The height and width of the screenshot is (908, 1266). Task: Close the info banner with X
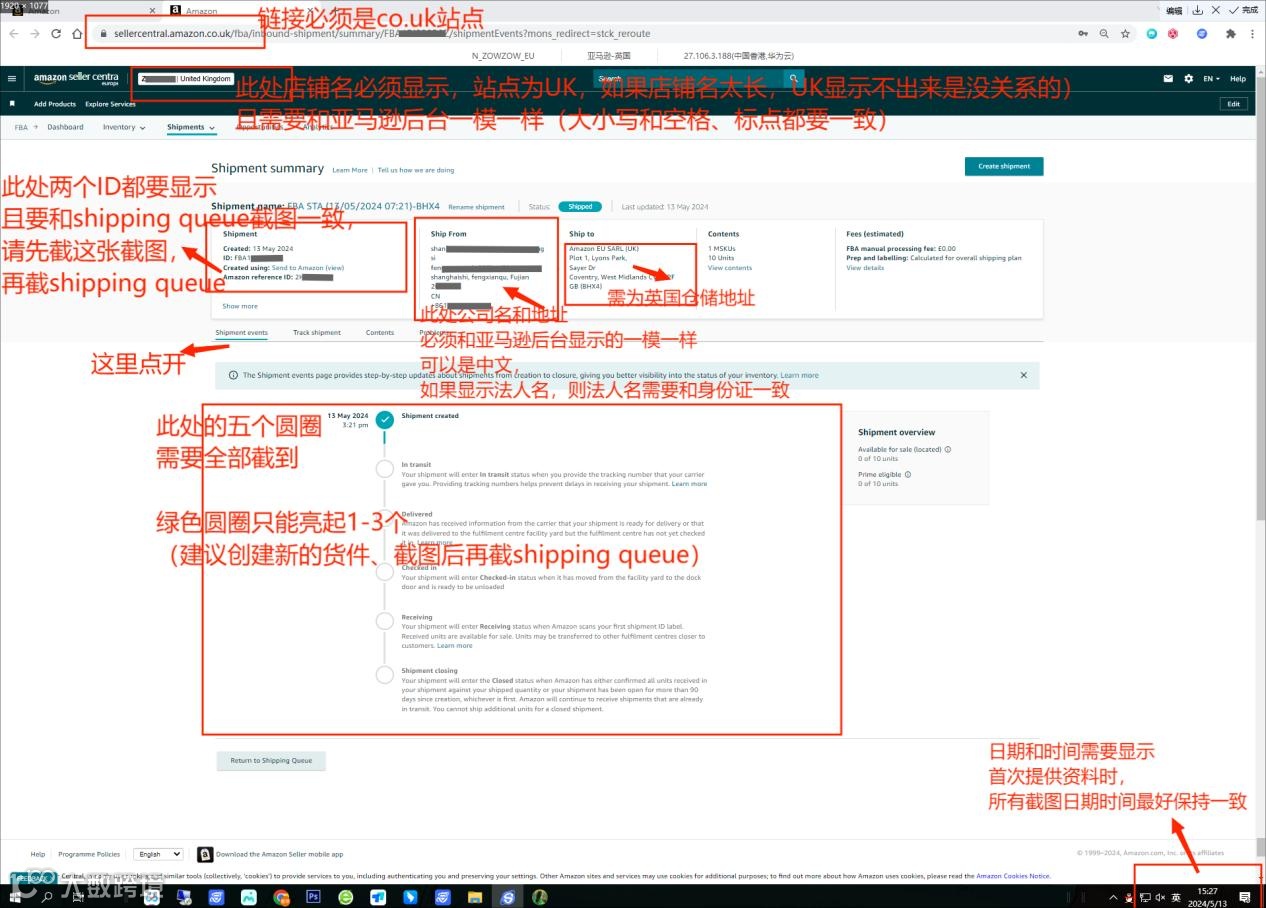[1023, 375]
